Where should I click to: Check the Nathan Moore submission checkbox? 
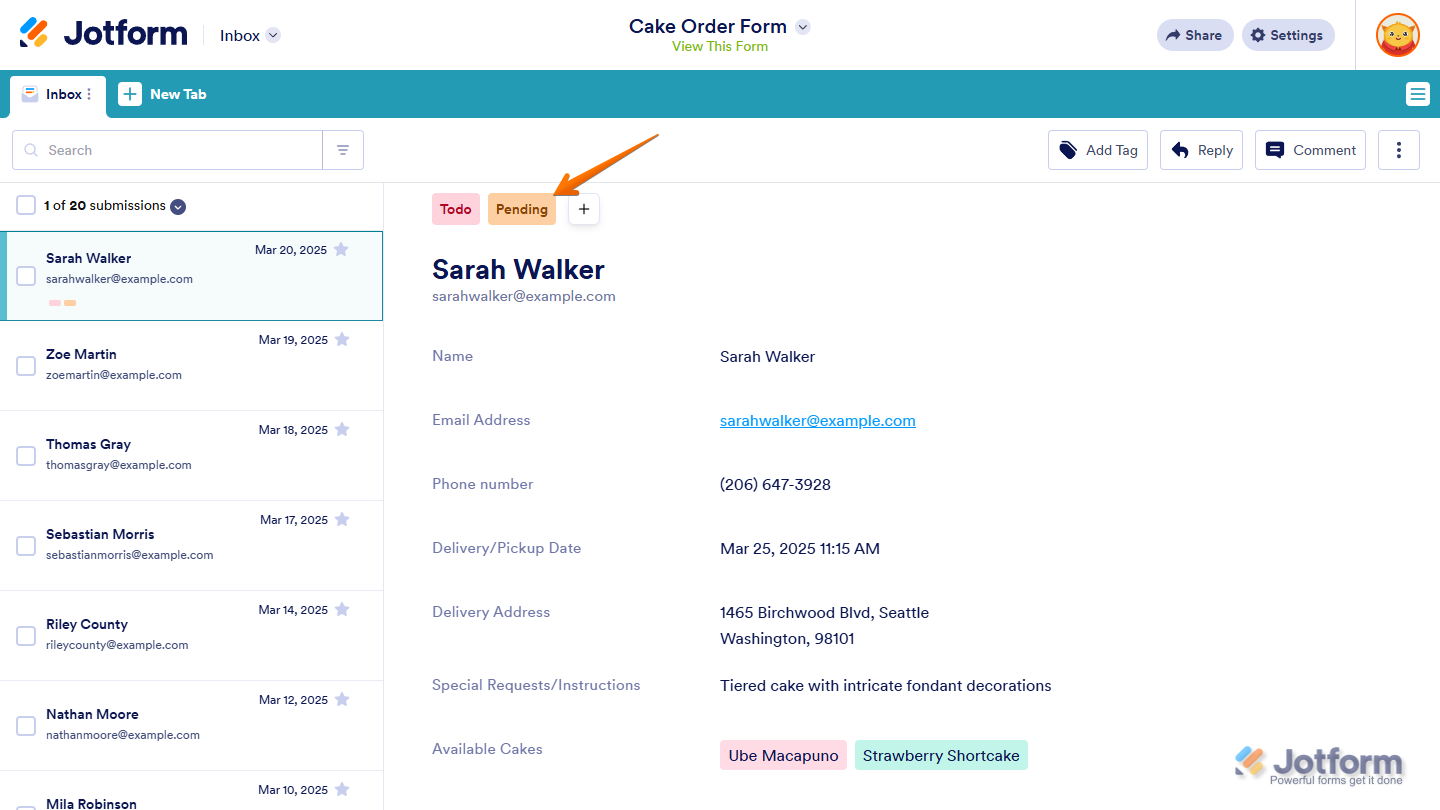click(26, 726)
